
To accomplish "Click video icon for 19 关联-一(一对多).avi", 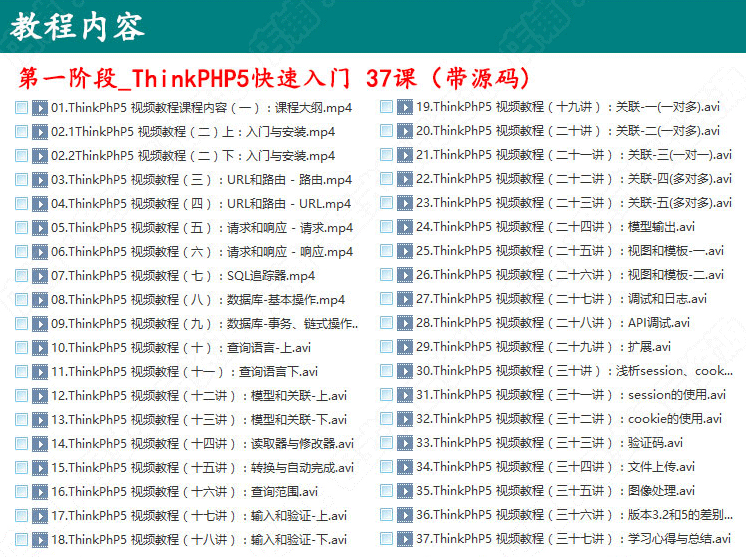I will coord(405,107).
